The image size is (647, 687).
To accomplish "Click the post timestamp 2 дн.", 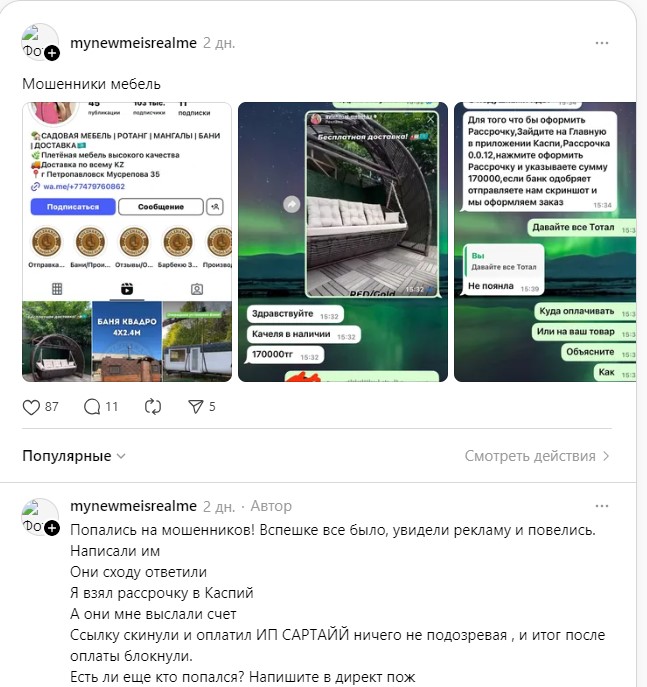I will click(219, 43).
